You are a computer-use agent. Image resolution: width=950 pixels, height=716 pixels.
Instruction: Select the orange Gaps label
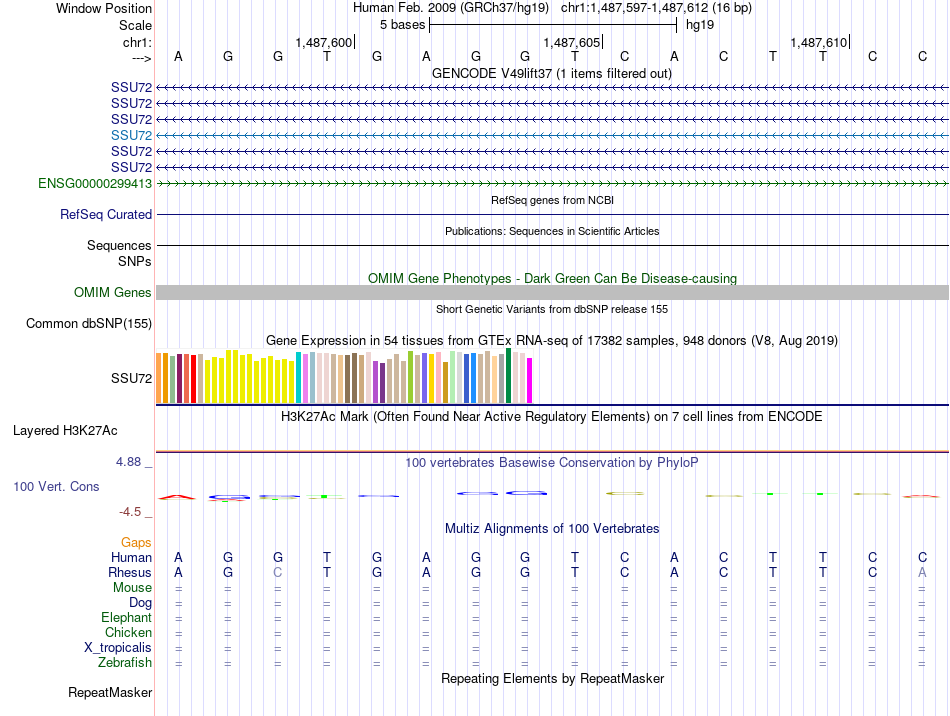pos(136,543)
